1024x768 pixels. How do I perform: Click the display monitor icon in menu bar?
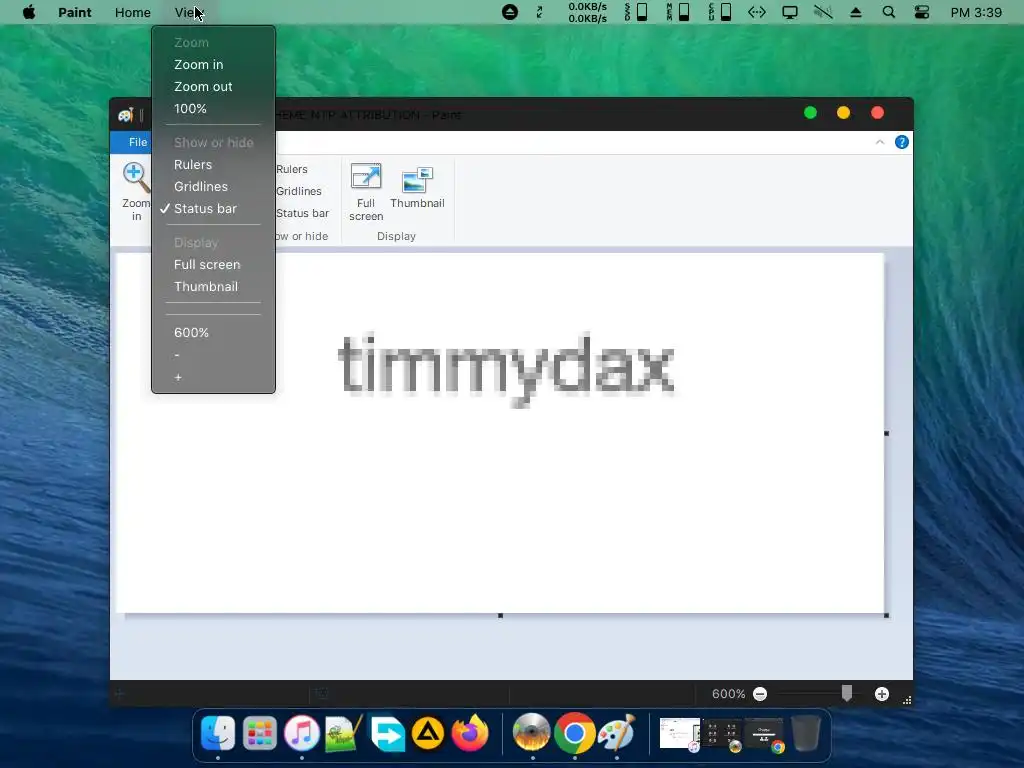point(790,12)
